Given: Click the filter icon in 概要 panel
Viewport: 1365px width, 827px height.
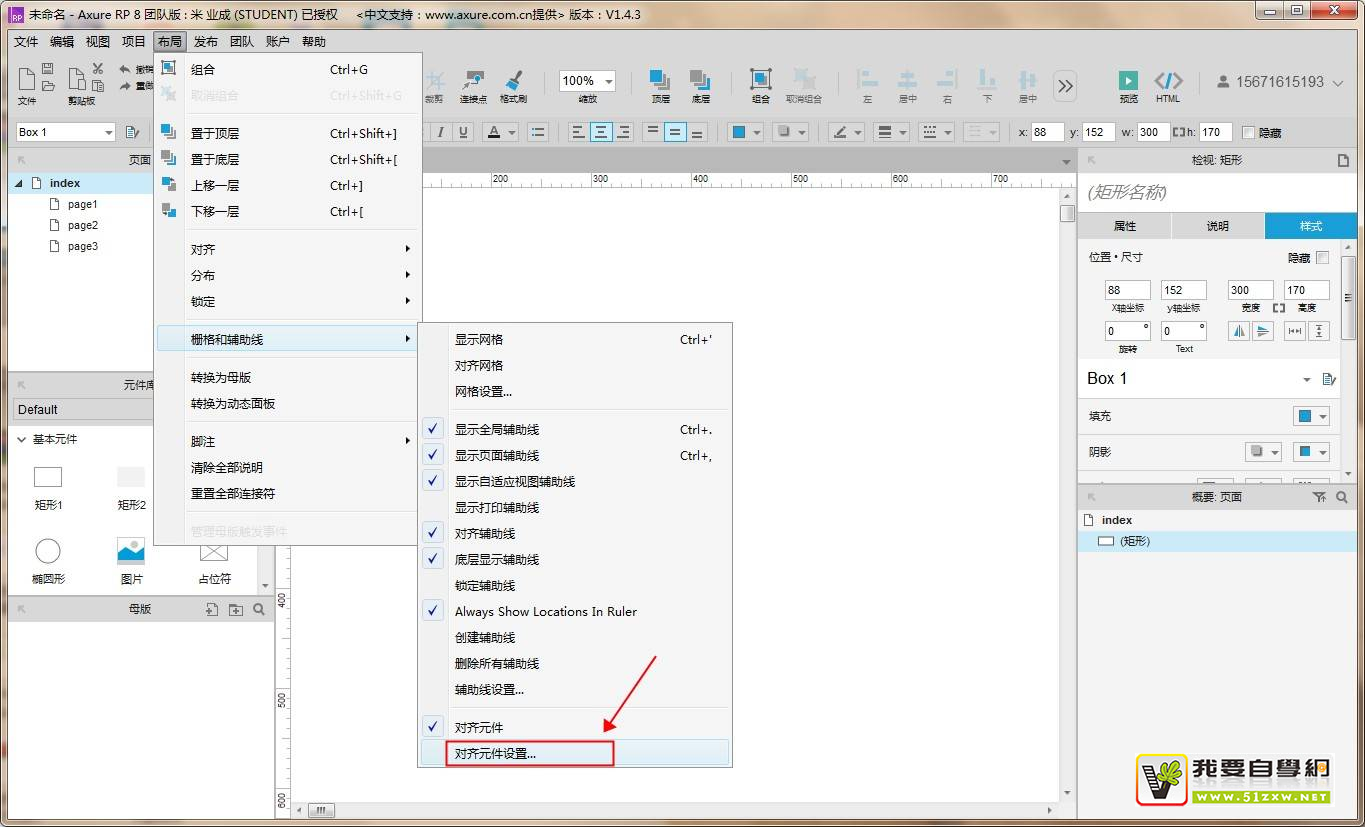Looking at the screenshot, I should (x=1319, y=497).
